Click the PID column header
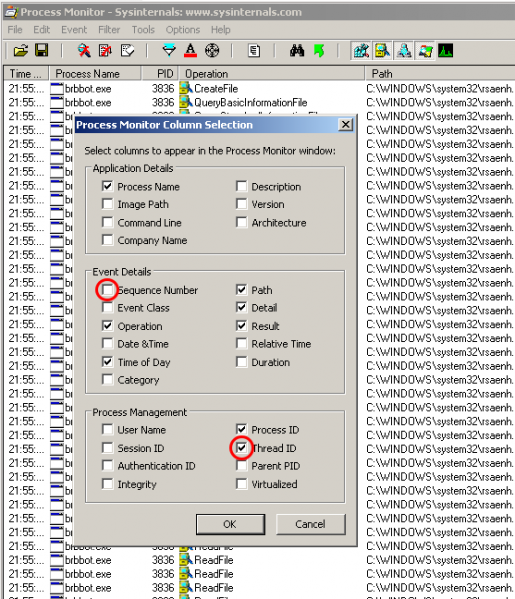This screenshot has height=599, width=515. coord(159,73)
